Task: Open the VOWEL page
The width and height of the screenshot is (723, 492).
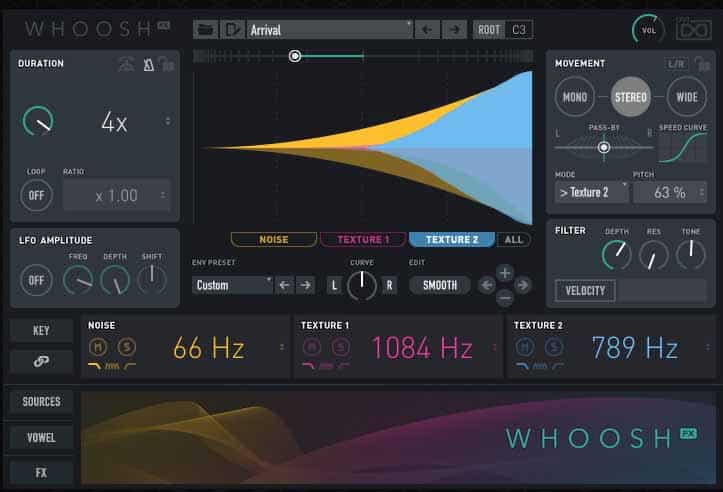Action: 41,438
